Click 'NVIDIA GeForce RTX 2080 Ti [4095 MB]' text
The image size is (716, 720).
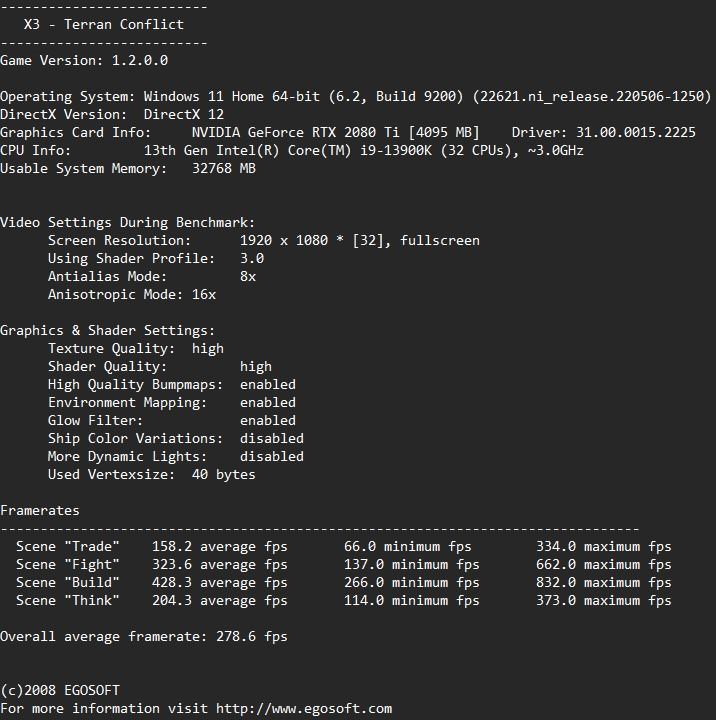(x=336, y=133)
